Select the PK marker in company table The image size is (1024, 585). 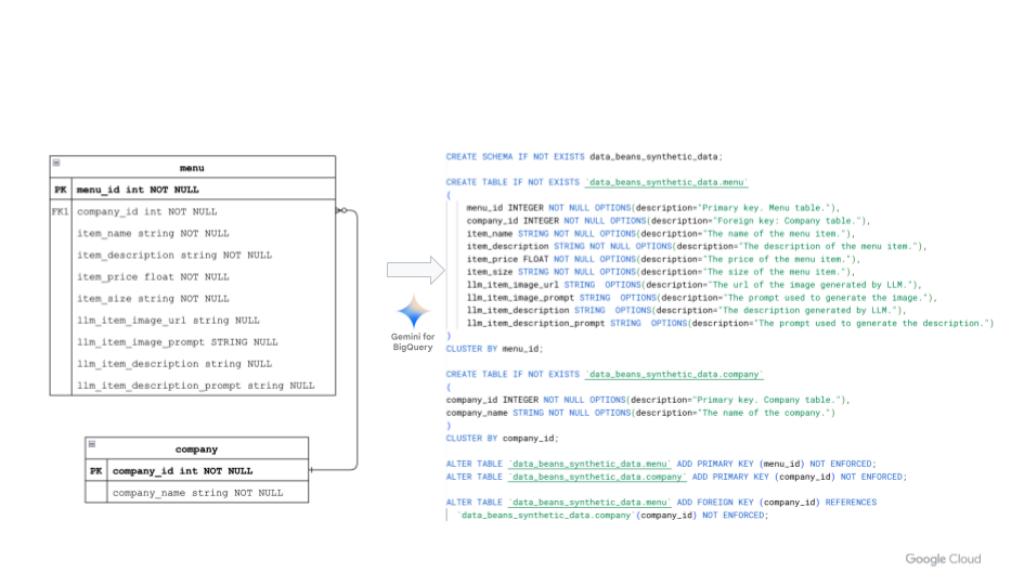96,471
